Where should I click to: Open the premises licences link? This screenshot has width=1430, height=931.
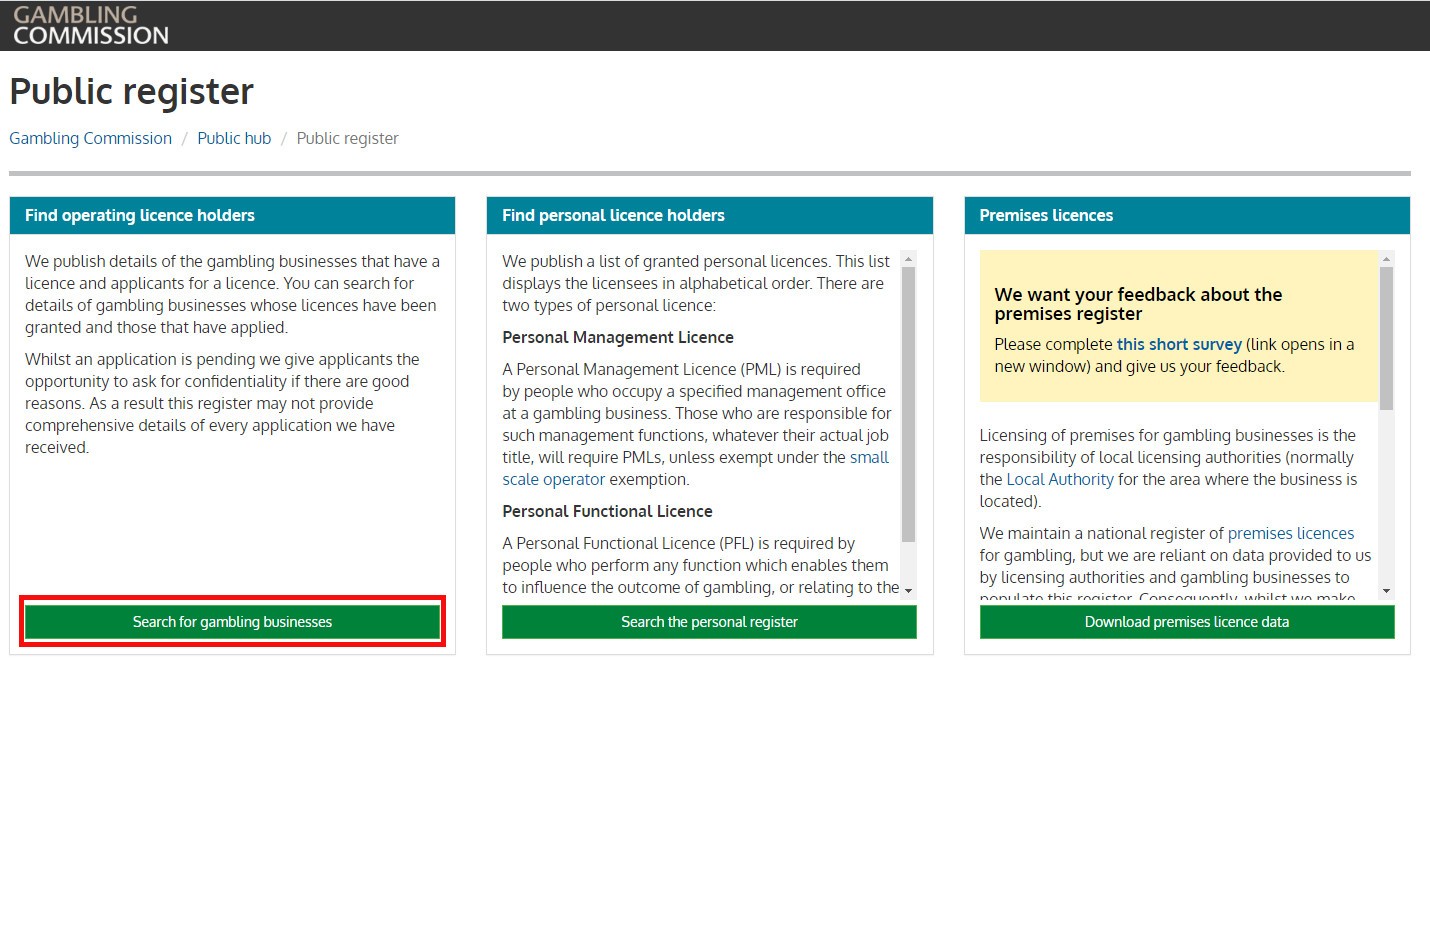click(x=1290, y=533)
